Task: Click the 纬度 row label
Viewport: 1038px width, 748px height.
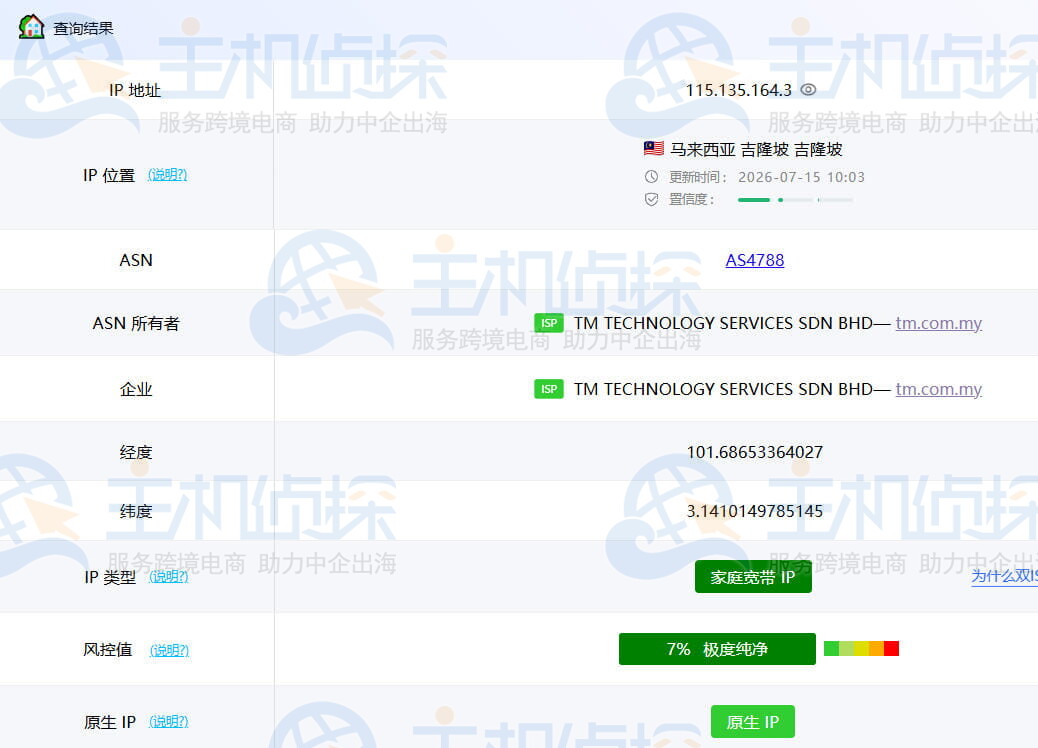Action: [x=136, y=511]
